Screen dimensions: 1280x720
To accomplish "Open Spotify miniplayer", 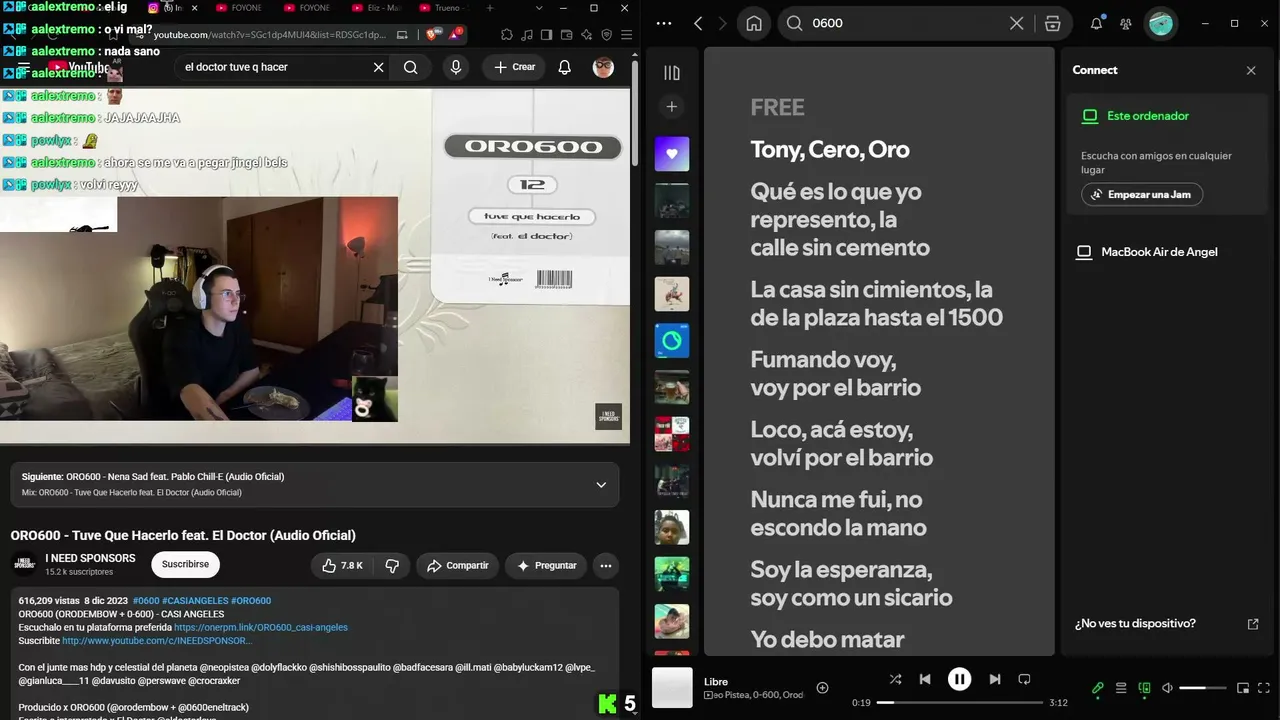I will point(1243,688).
